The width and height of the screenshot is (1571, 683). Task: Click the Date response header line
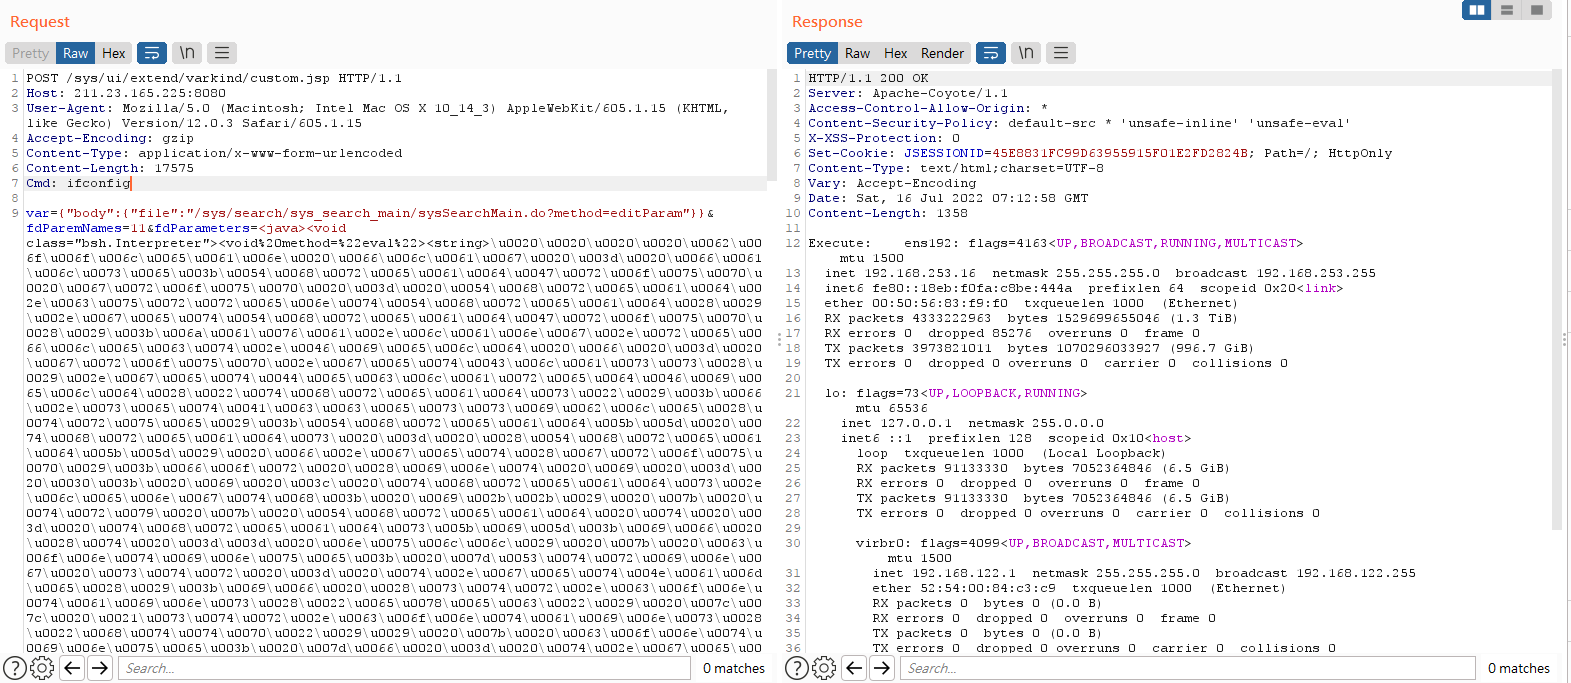pos(948,198)
